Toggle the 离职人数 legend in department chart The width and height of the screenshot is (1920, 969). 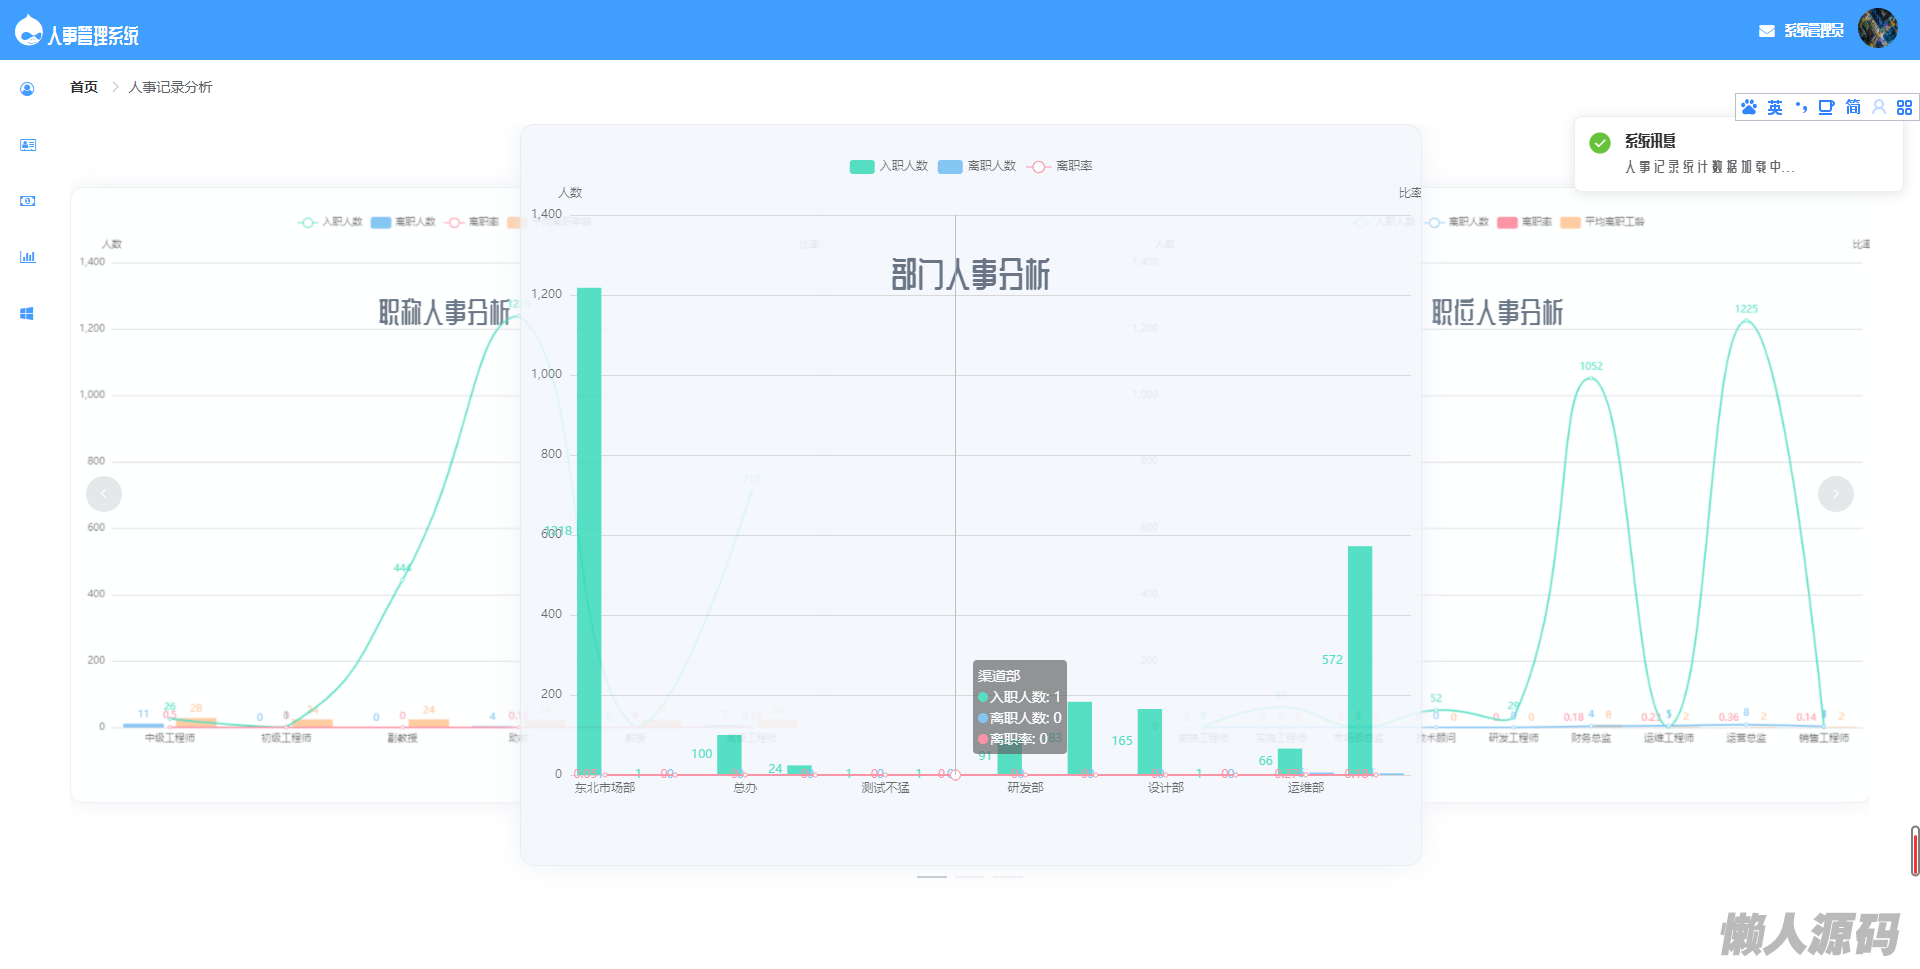tap(976, 166)
